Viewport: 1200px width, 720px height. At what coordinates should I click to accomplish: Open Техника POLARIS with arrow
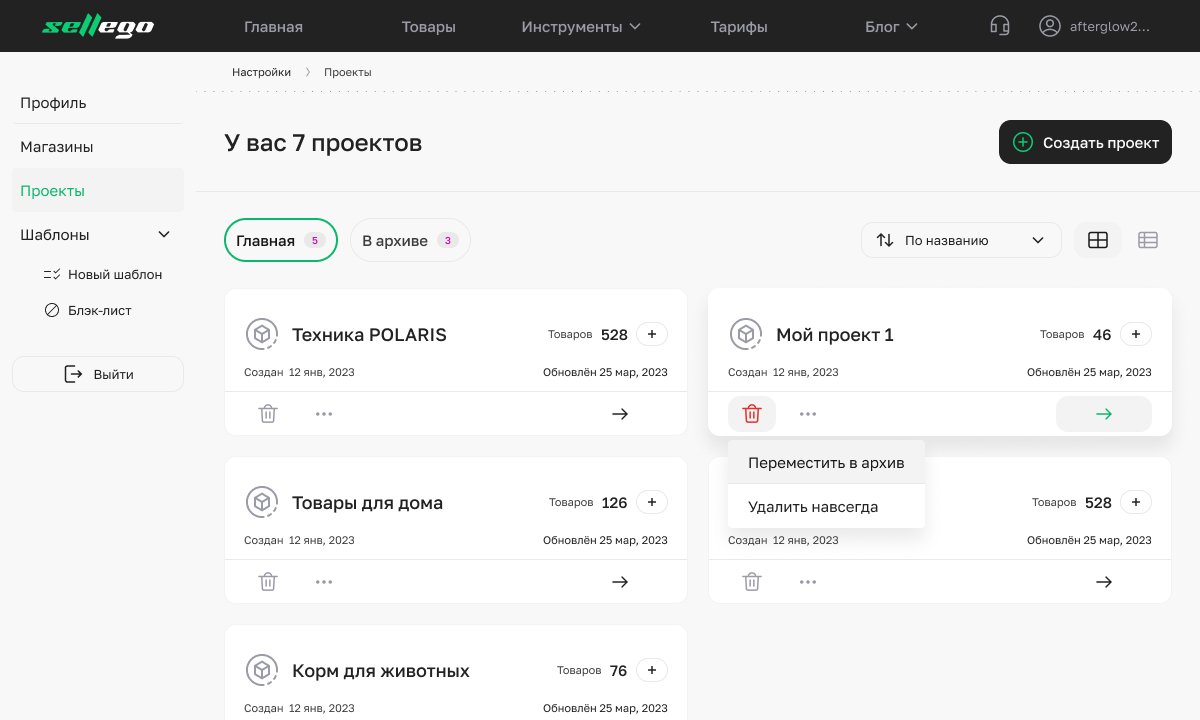click(620, 413)
